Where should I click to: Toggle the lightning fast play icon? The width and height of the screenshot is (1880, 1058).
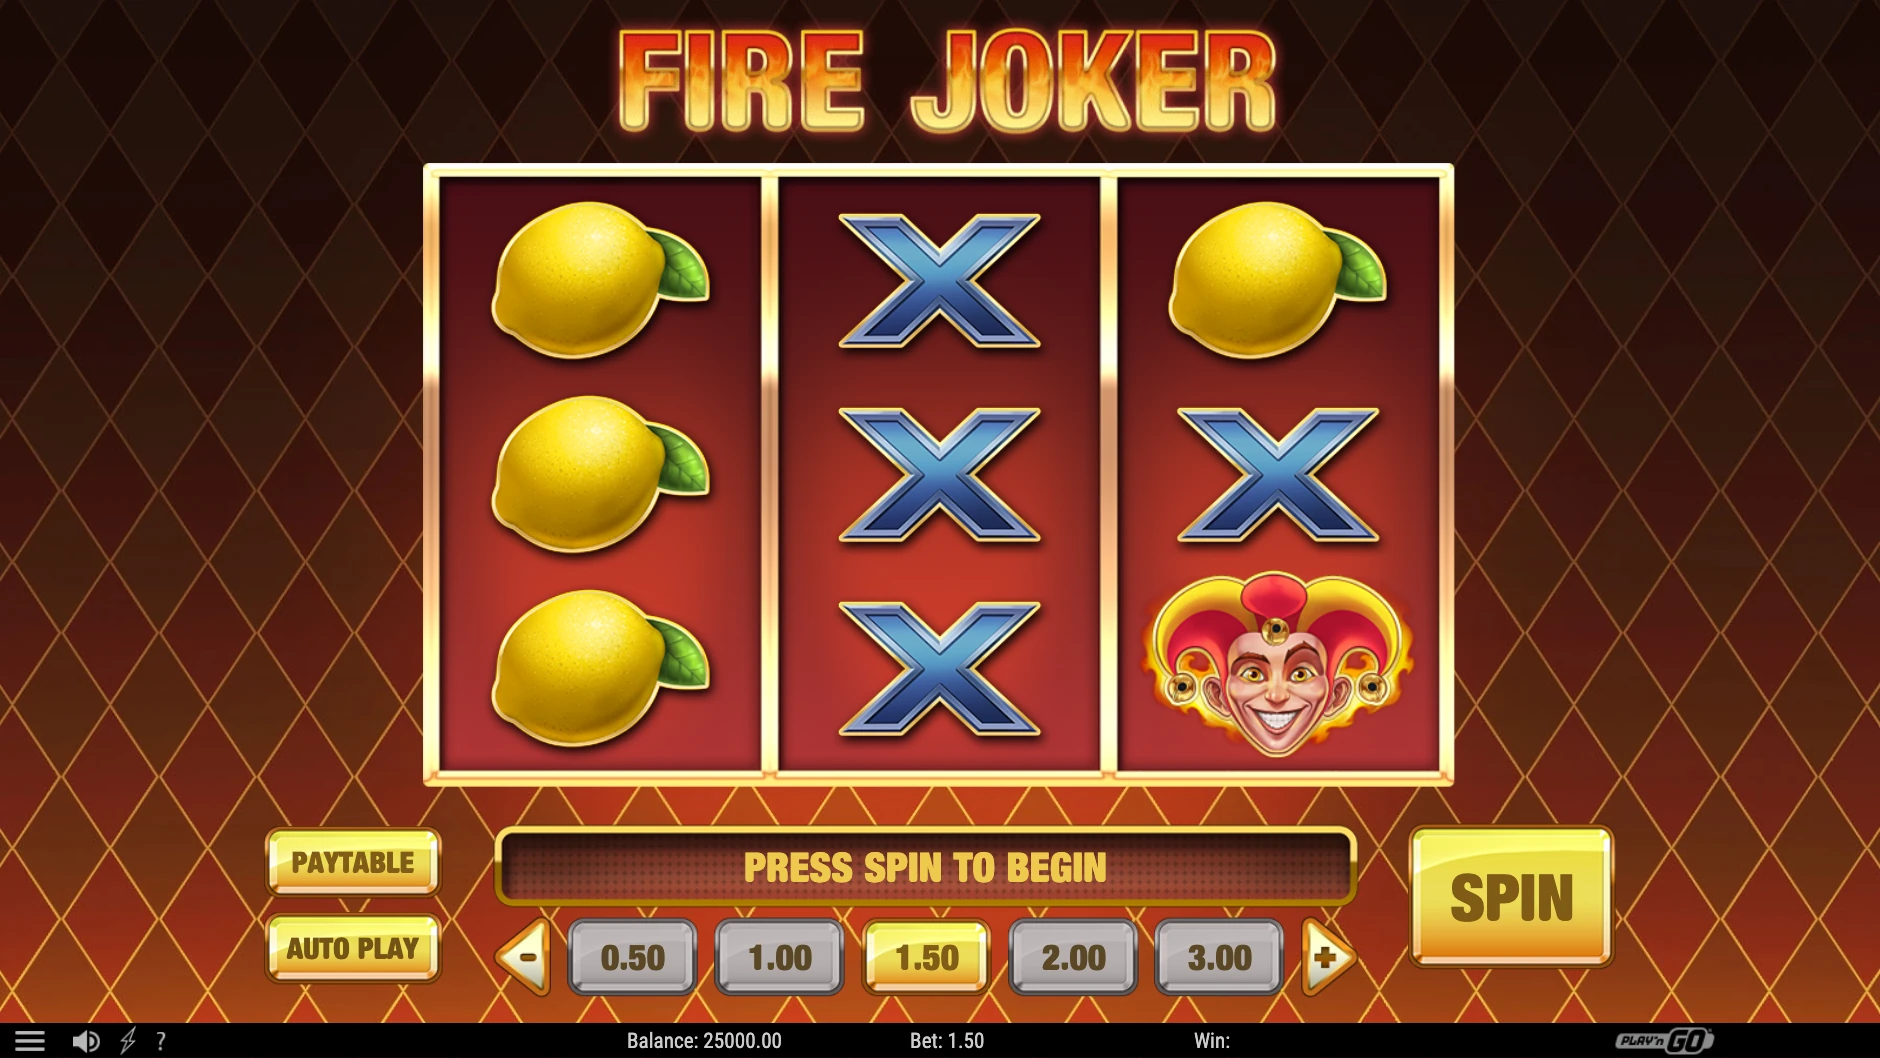pos(128,1041)
